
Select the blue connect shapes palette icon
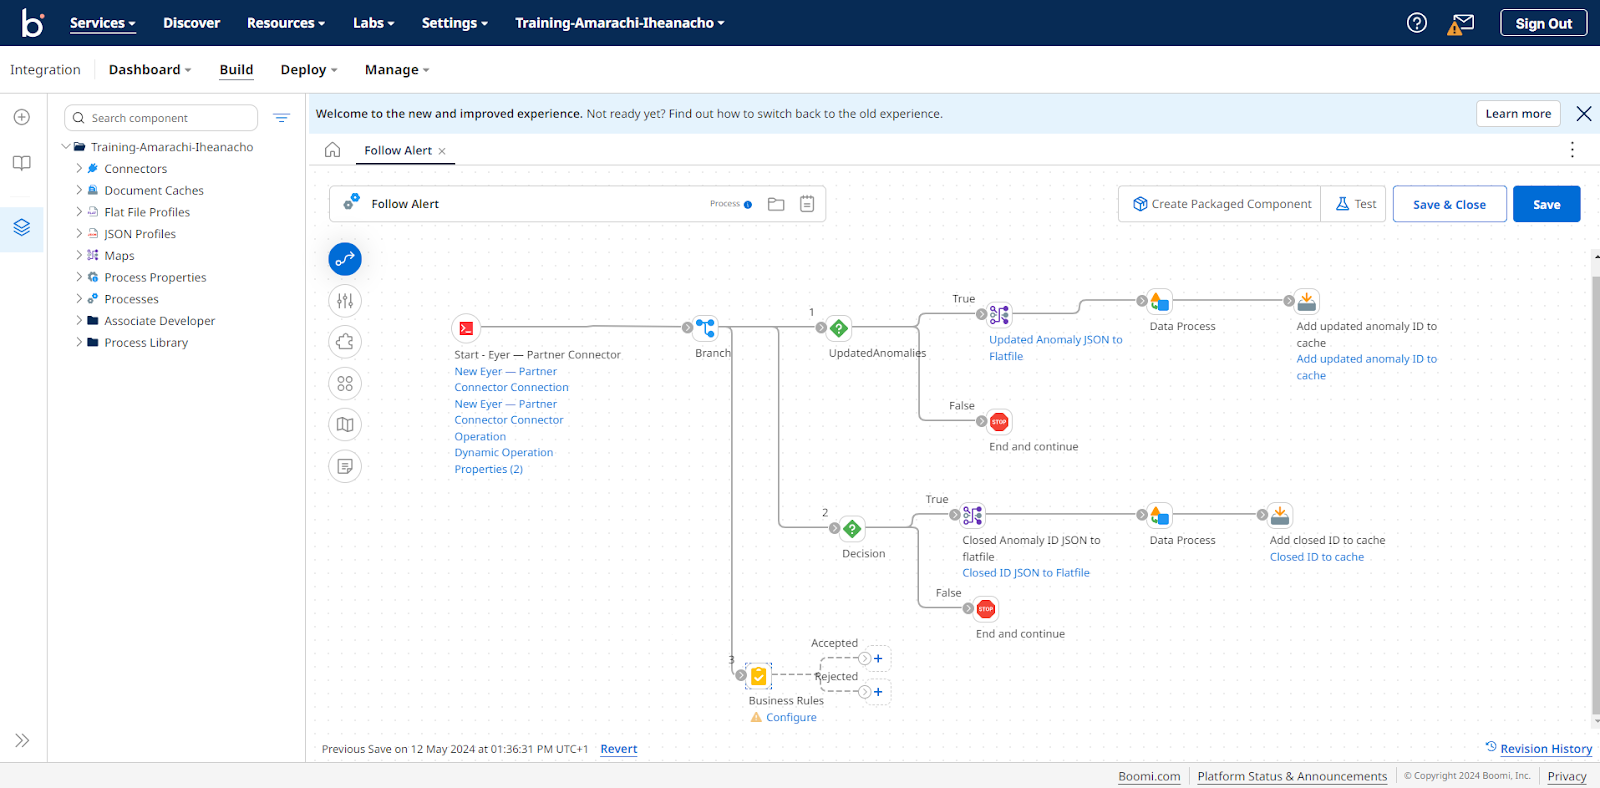(x=345, y=259)
